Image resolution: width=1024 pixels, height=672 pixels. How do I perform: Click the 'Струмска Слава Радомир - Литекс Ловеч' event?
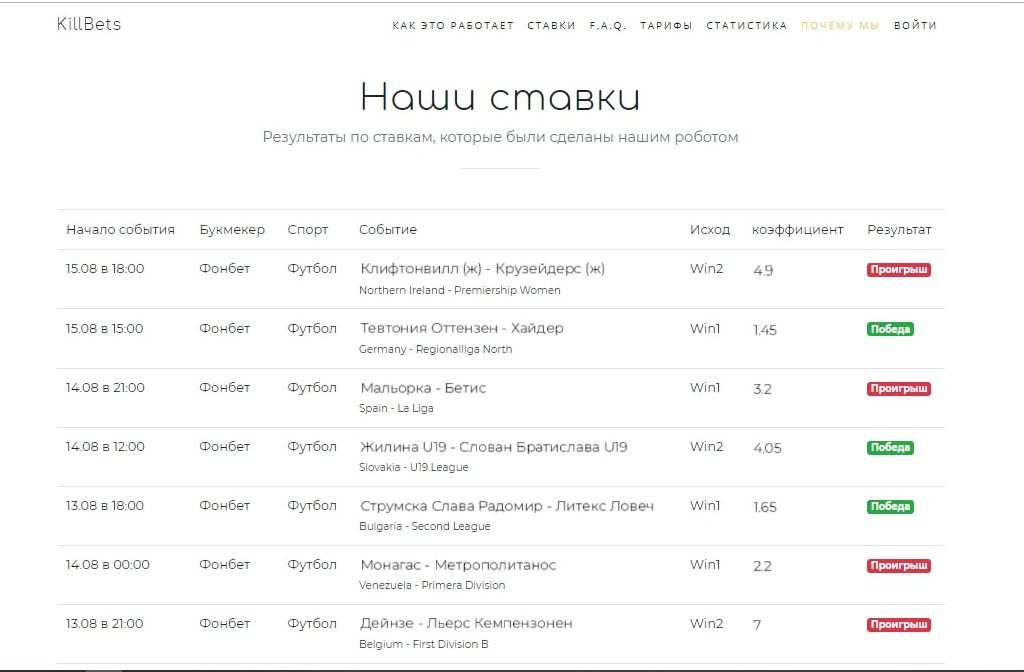507,506
